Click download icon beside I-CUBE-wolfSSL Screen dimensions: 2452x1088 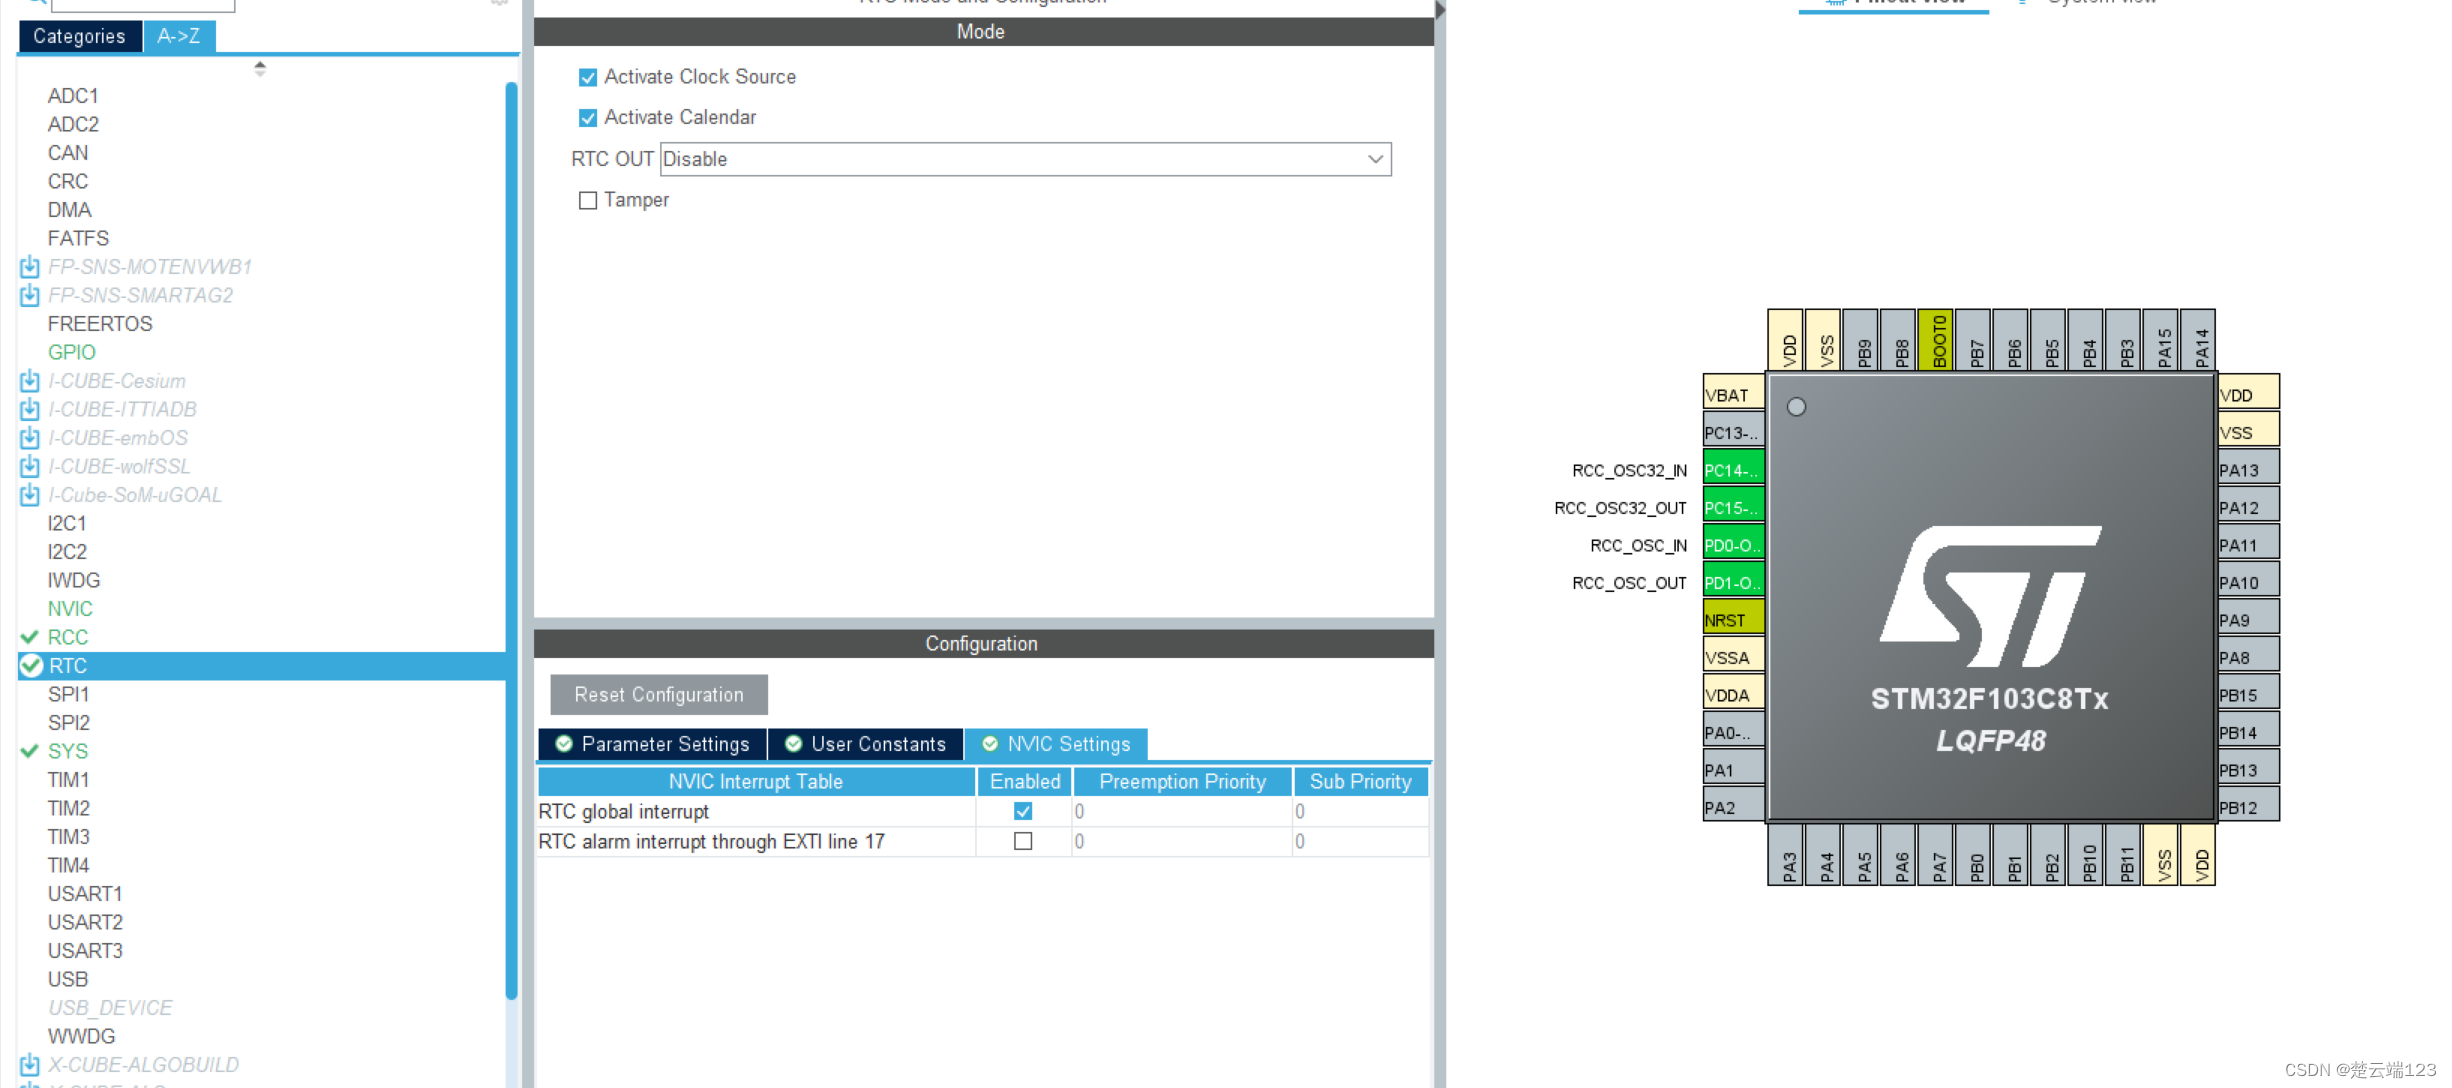pyautogui.click(x=30, y=466)
